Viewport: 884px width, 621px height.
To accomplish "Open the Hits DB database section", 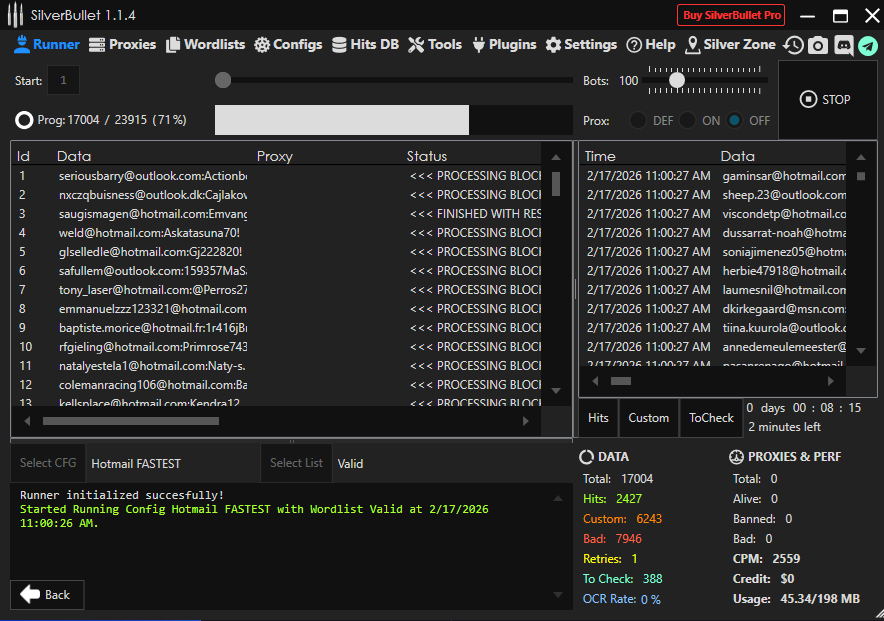I will click(x=365, y=45).
